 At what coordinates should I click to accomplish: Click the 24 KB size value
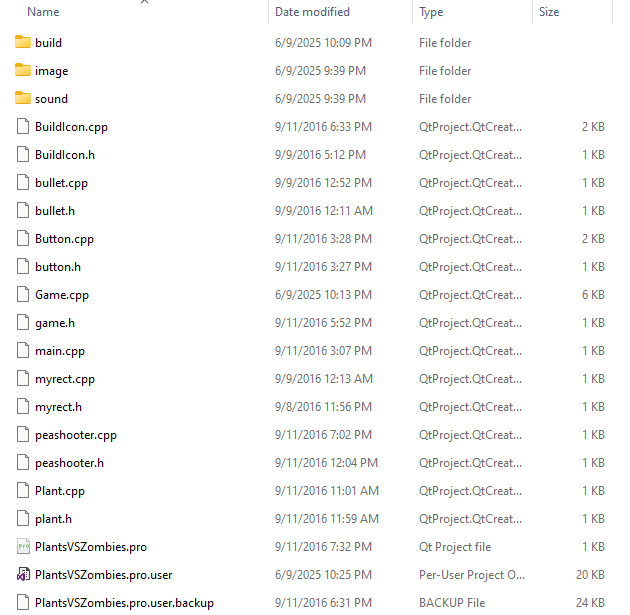590,603
